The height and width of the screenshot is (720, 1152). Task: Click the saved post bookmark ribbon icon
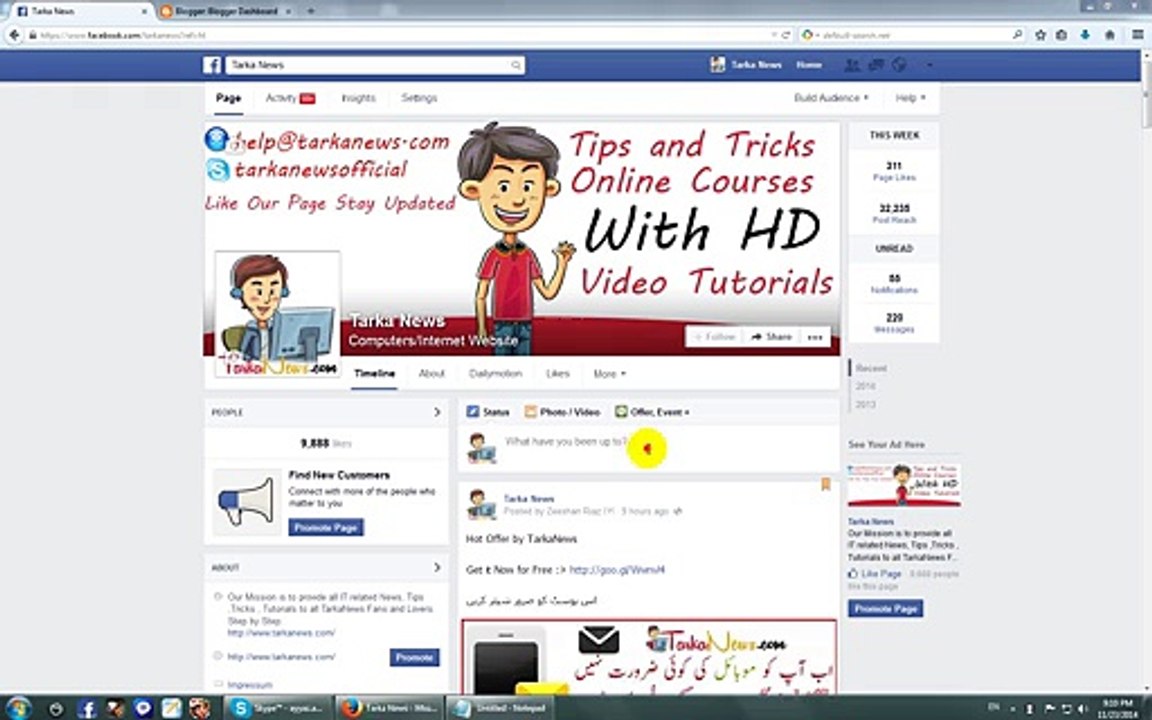click(x=826, y=484)
